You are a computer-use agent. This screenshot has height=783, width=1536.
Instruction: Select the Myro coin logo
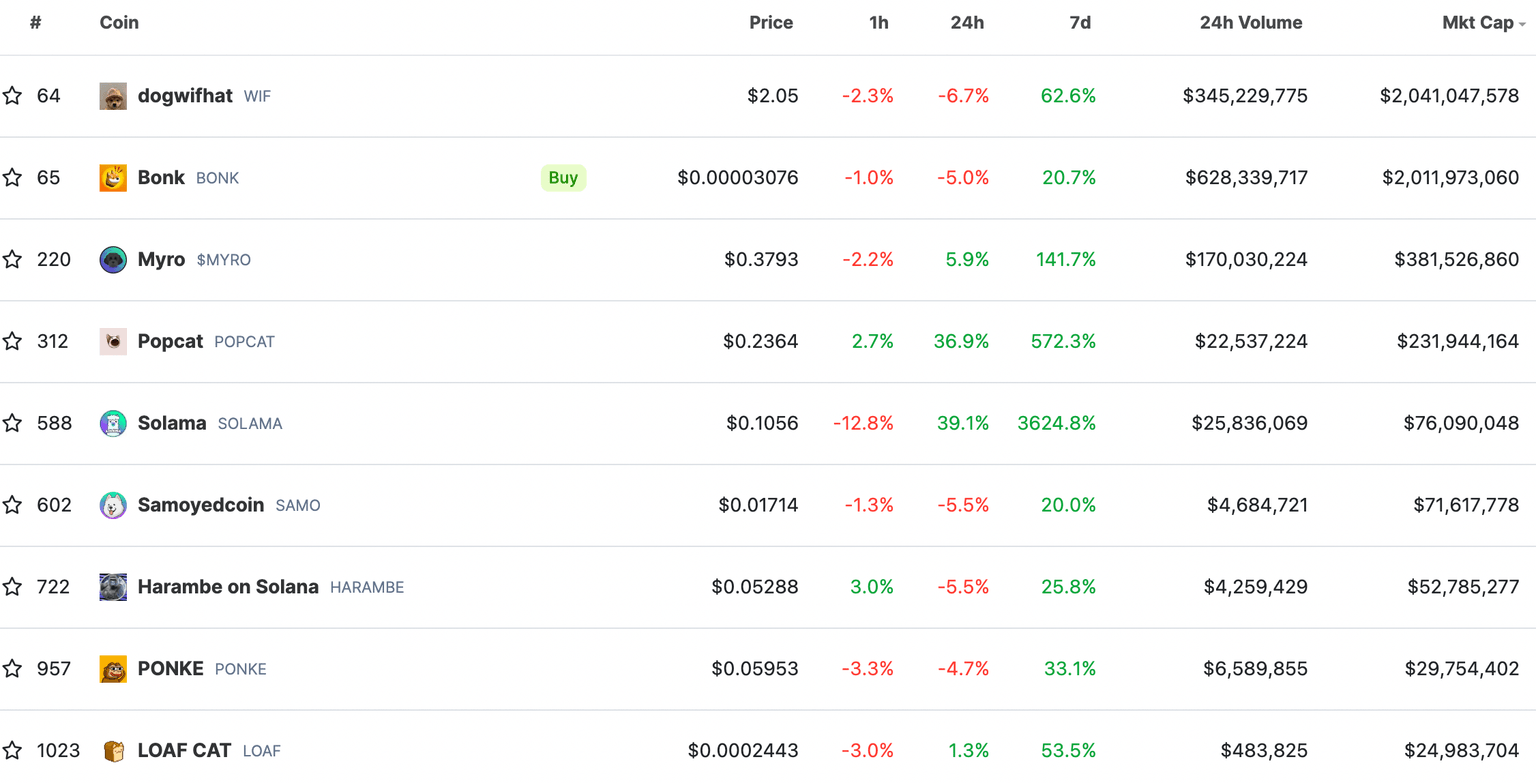pos(113,260)
